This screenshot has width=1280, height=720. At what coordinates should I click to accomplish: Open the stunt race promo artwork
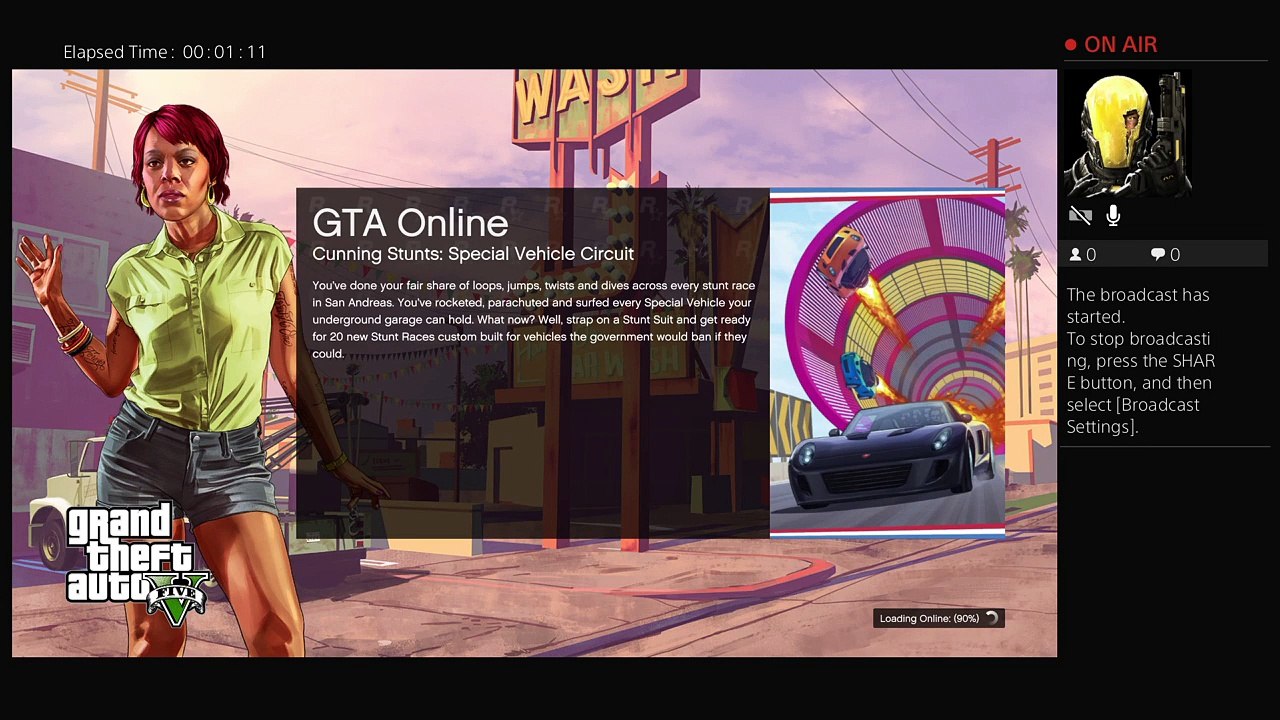point(887,363)
